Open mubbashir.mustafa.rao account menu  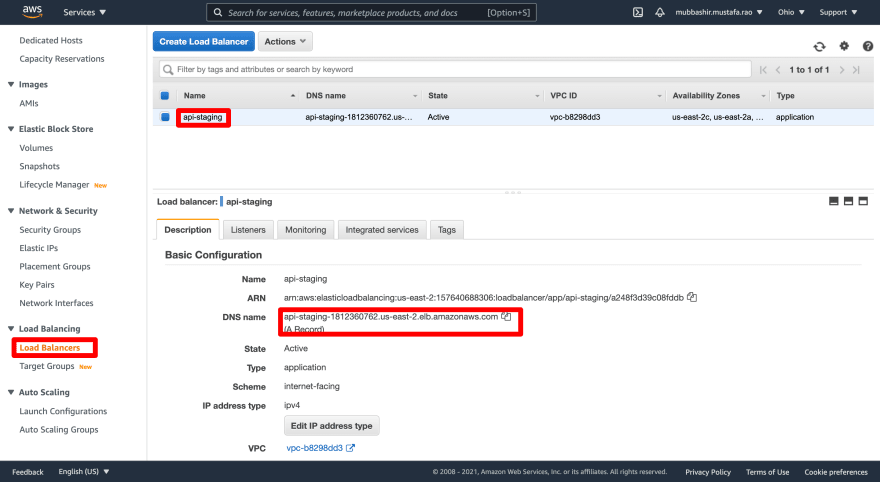click(718, 12)
